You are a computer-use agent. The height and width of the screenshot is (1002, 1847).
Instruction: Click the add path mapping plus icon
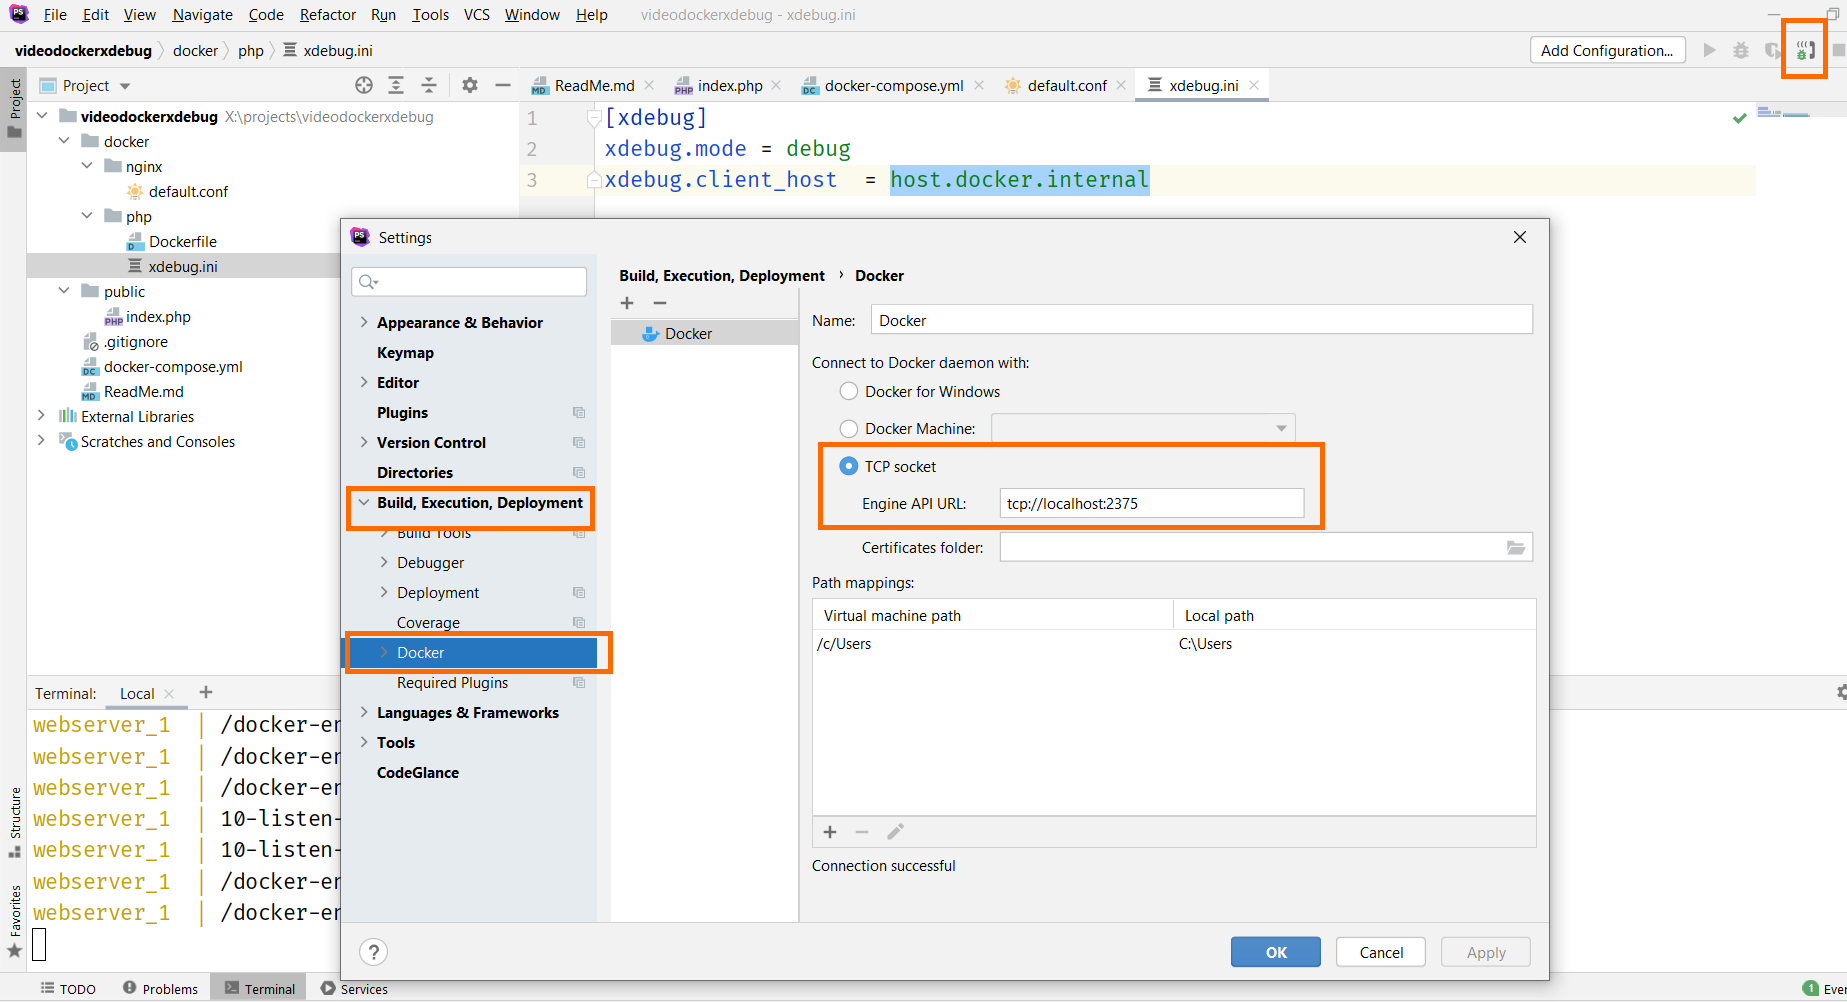click(830, 832)
